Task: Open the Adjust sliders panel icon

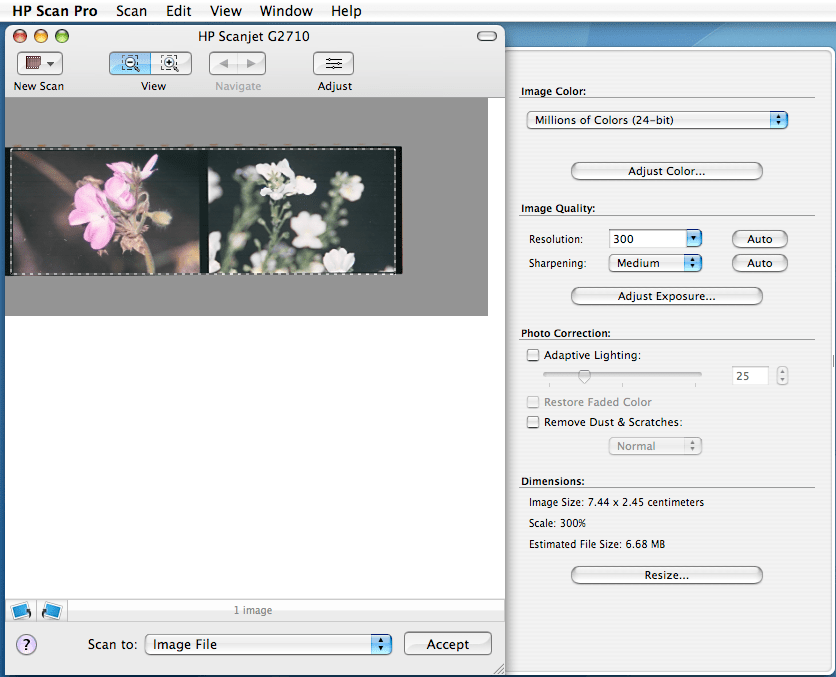Action: [x=334, y=63]
